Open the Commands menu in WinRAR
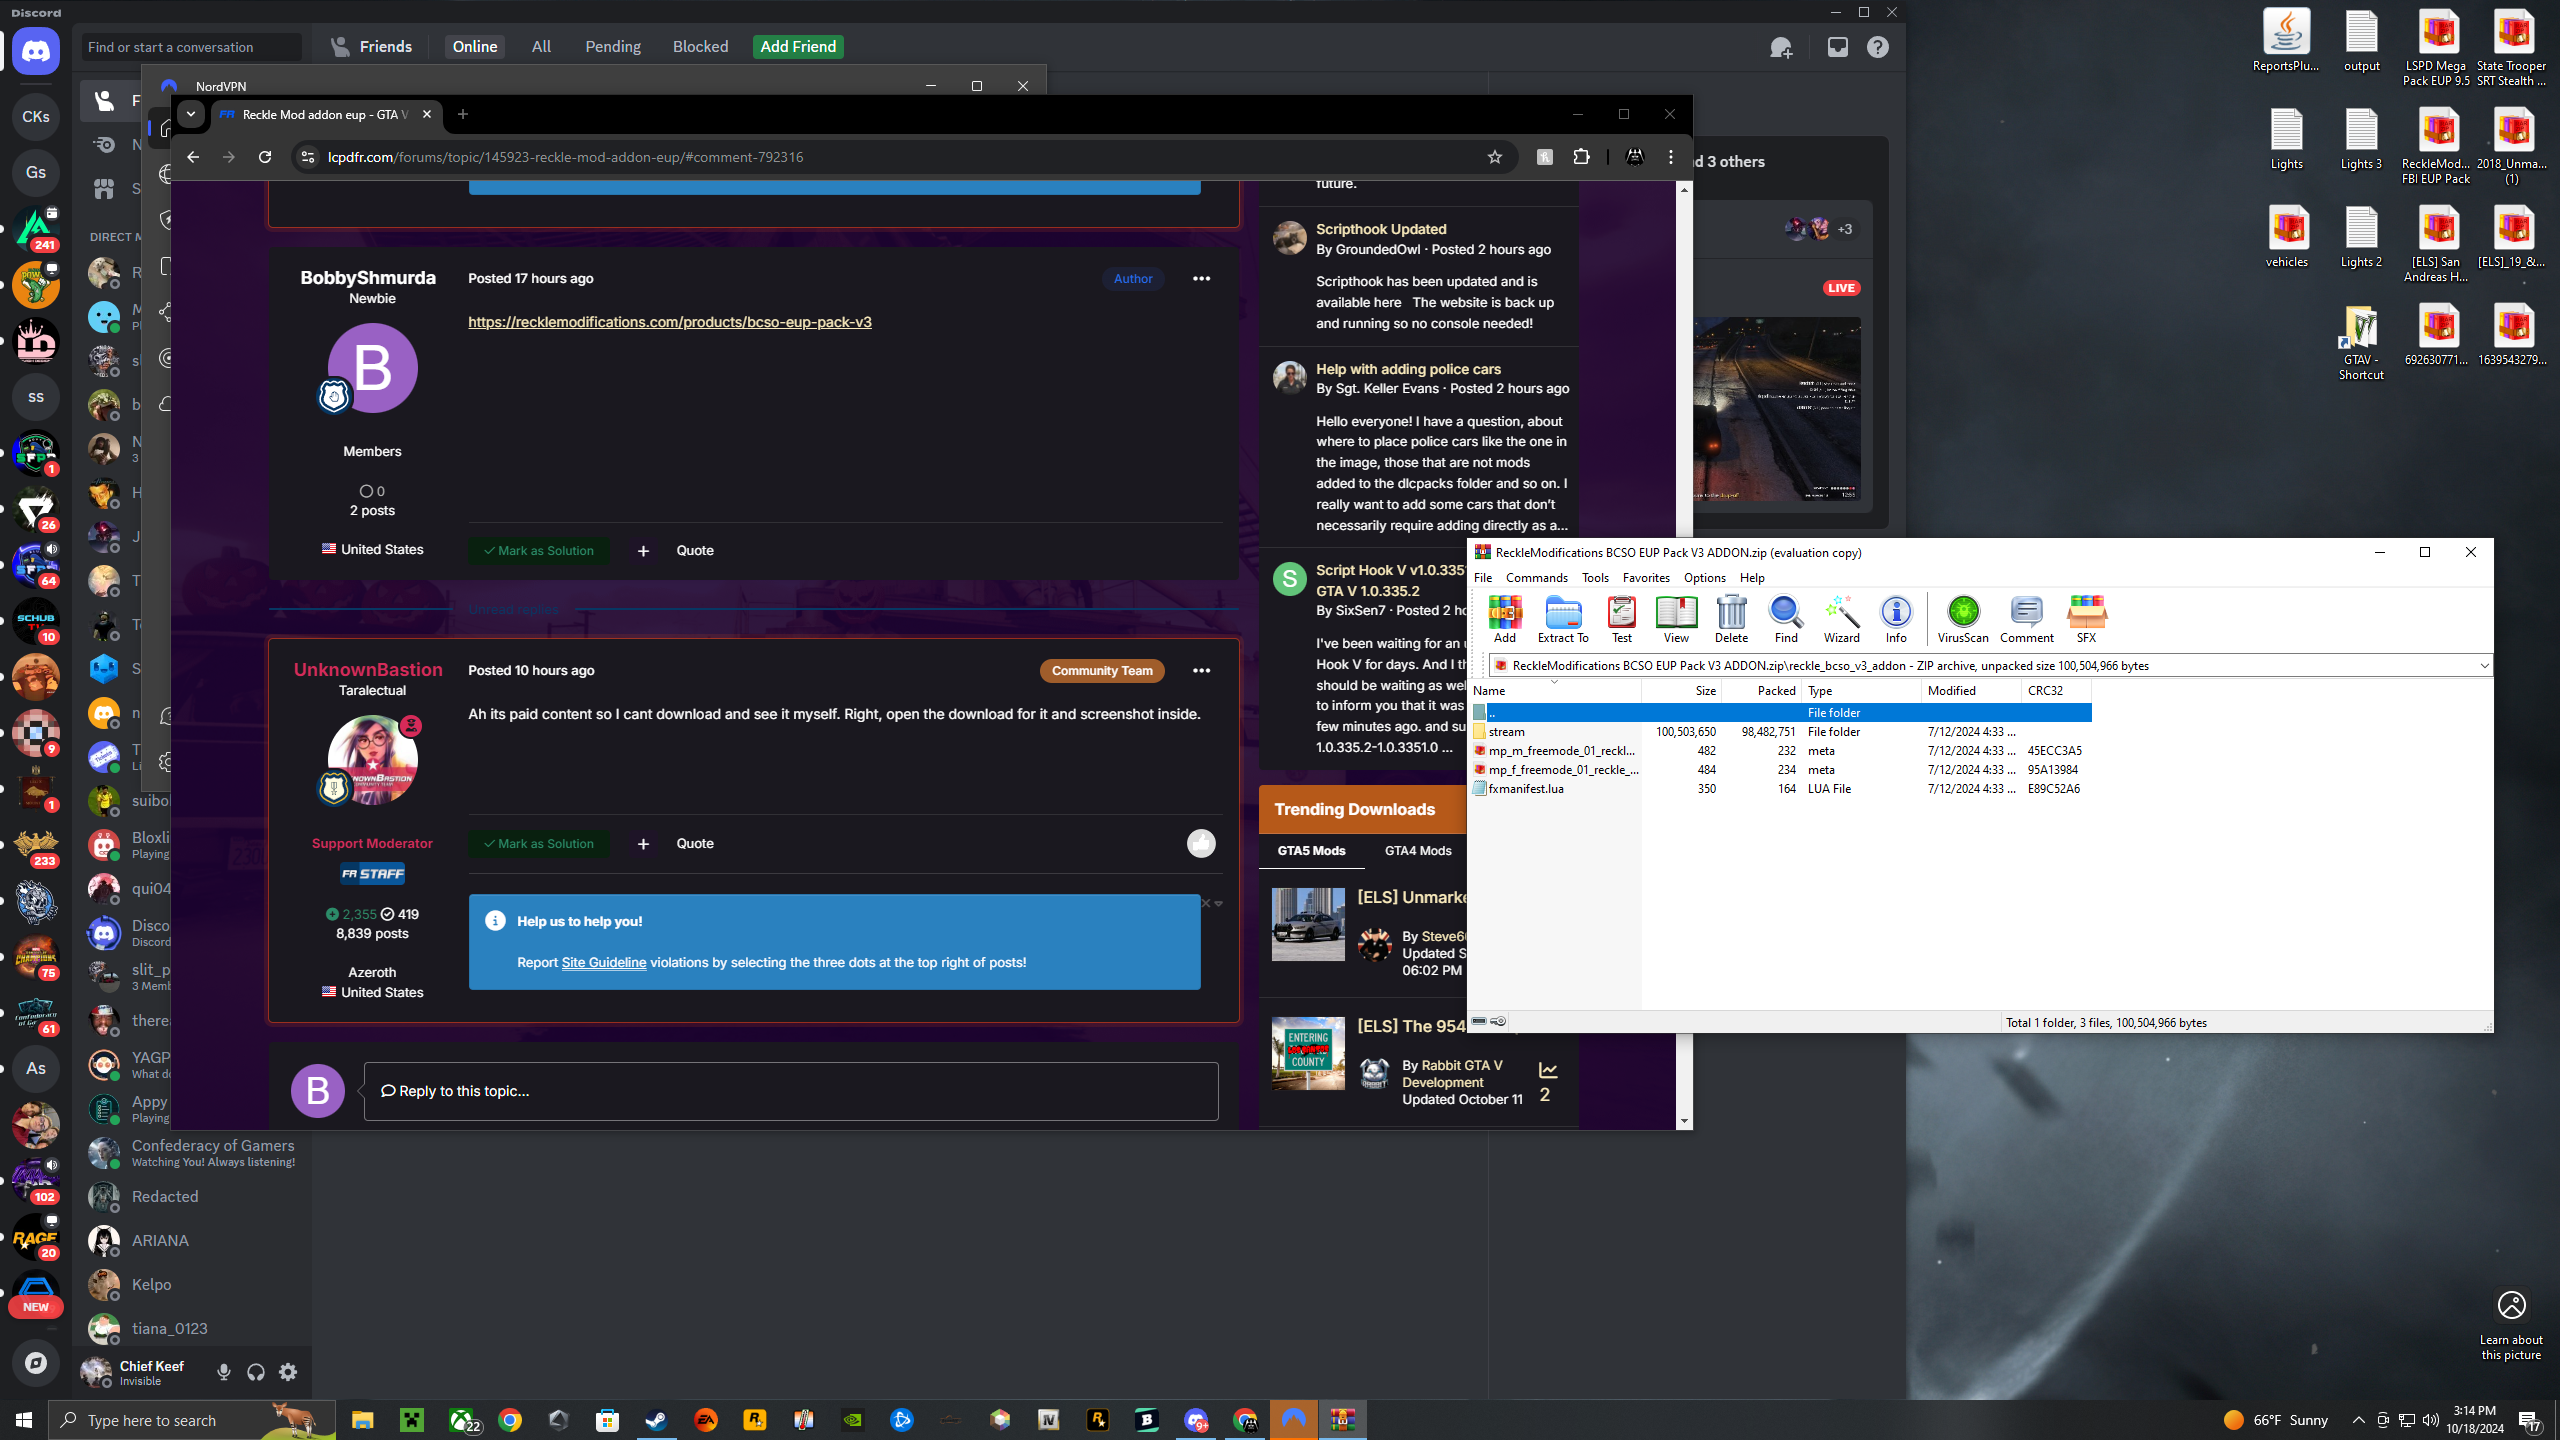The image size is (2560, 1440). (x=1536, y=578)
